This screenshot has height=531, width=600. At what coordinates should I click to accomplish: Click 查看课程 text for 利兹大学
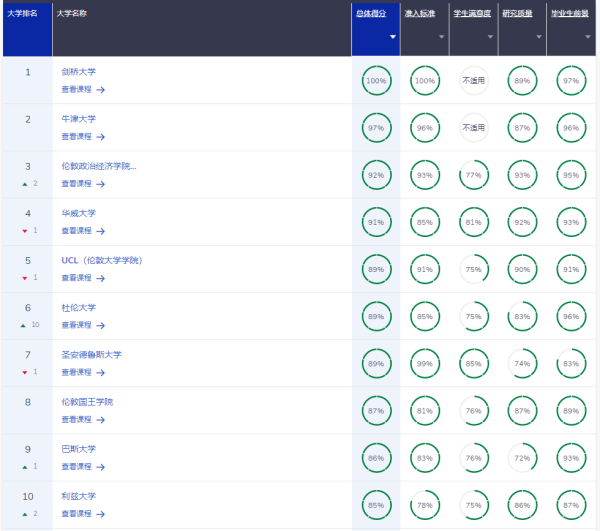(x=77, y=513)
